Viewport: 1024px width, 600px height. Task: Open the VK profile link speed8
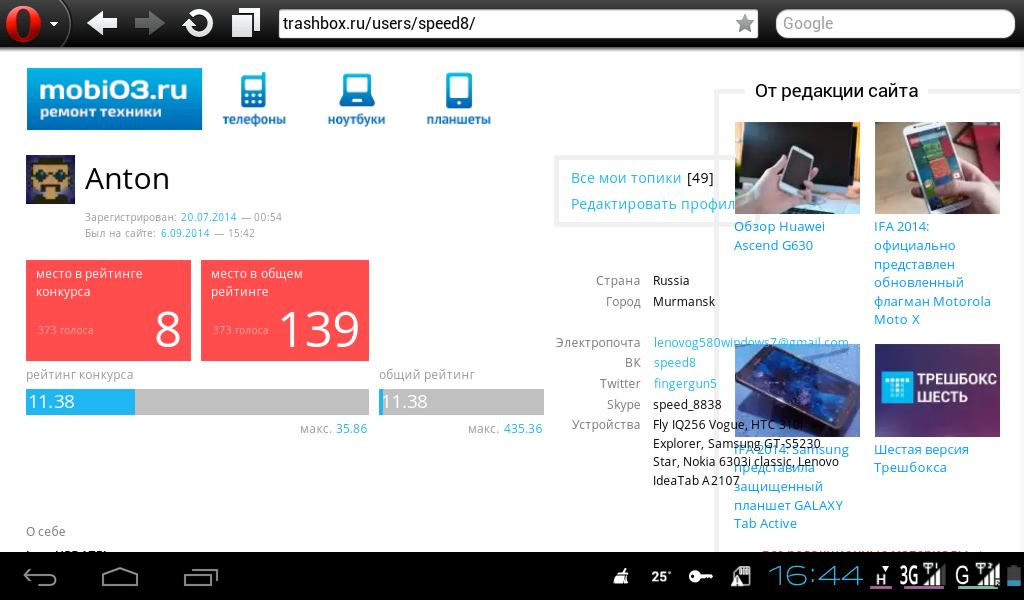click(x=674, y=363)
